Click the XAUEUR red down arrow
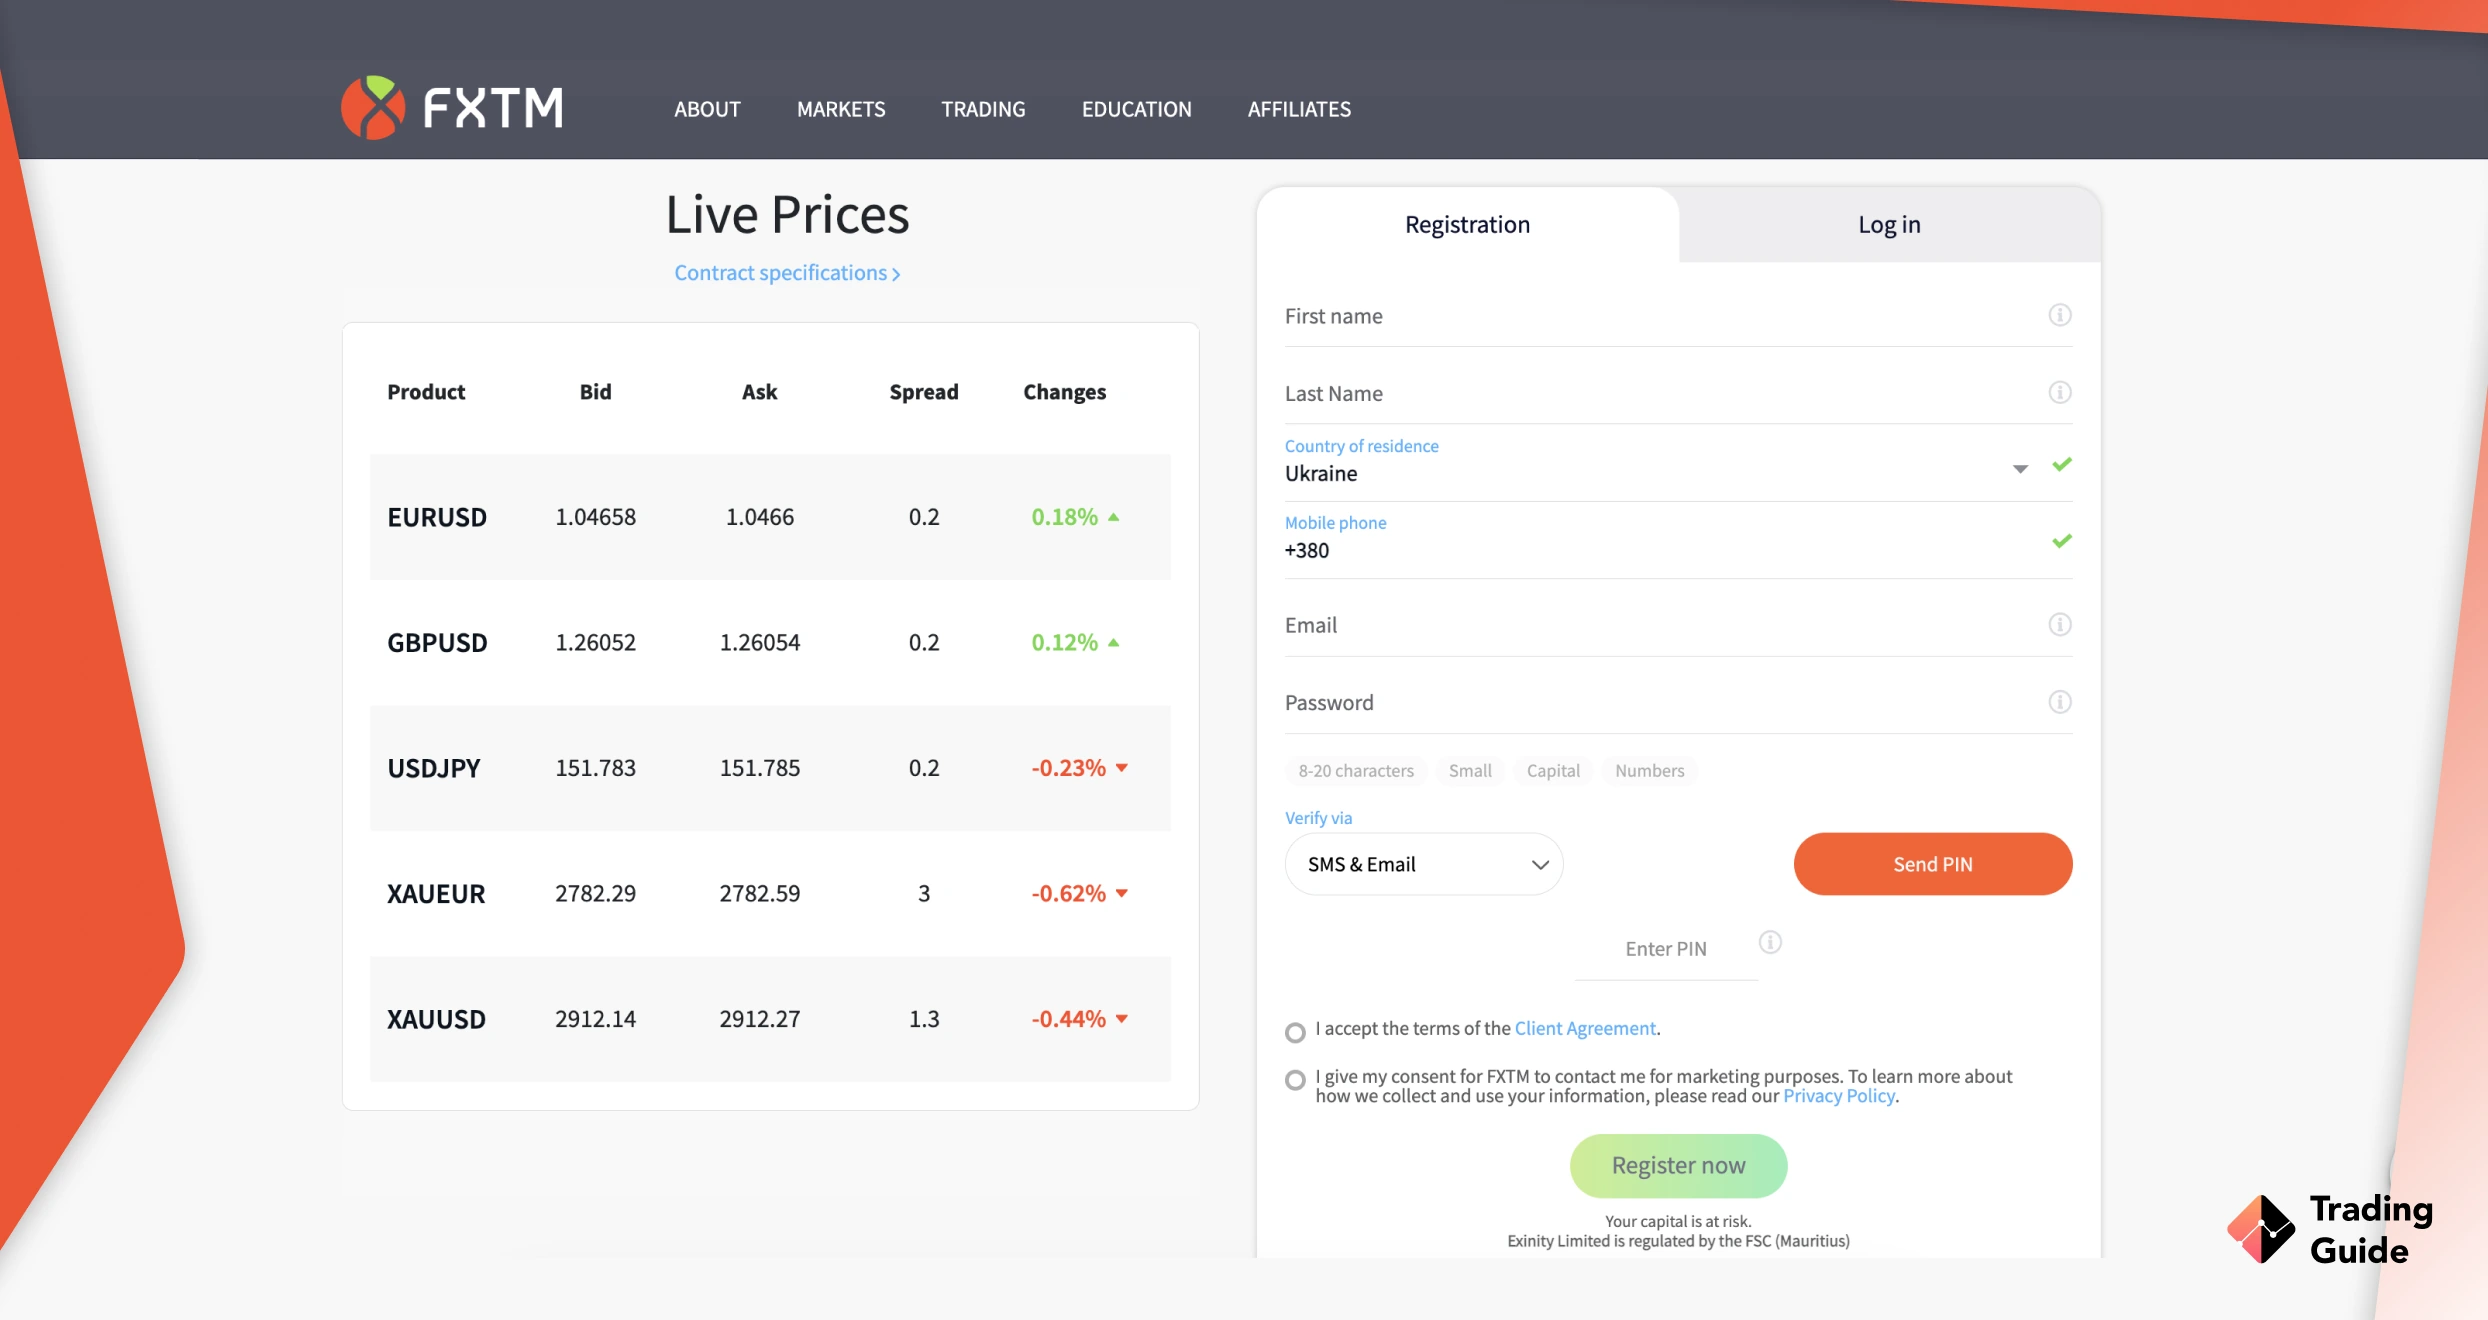The height and width of the screenshot is (1320, 2488). (1121, 893)
